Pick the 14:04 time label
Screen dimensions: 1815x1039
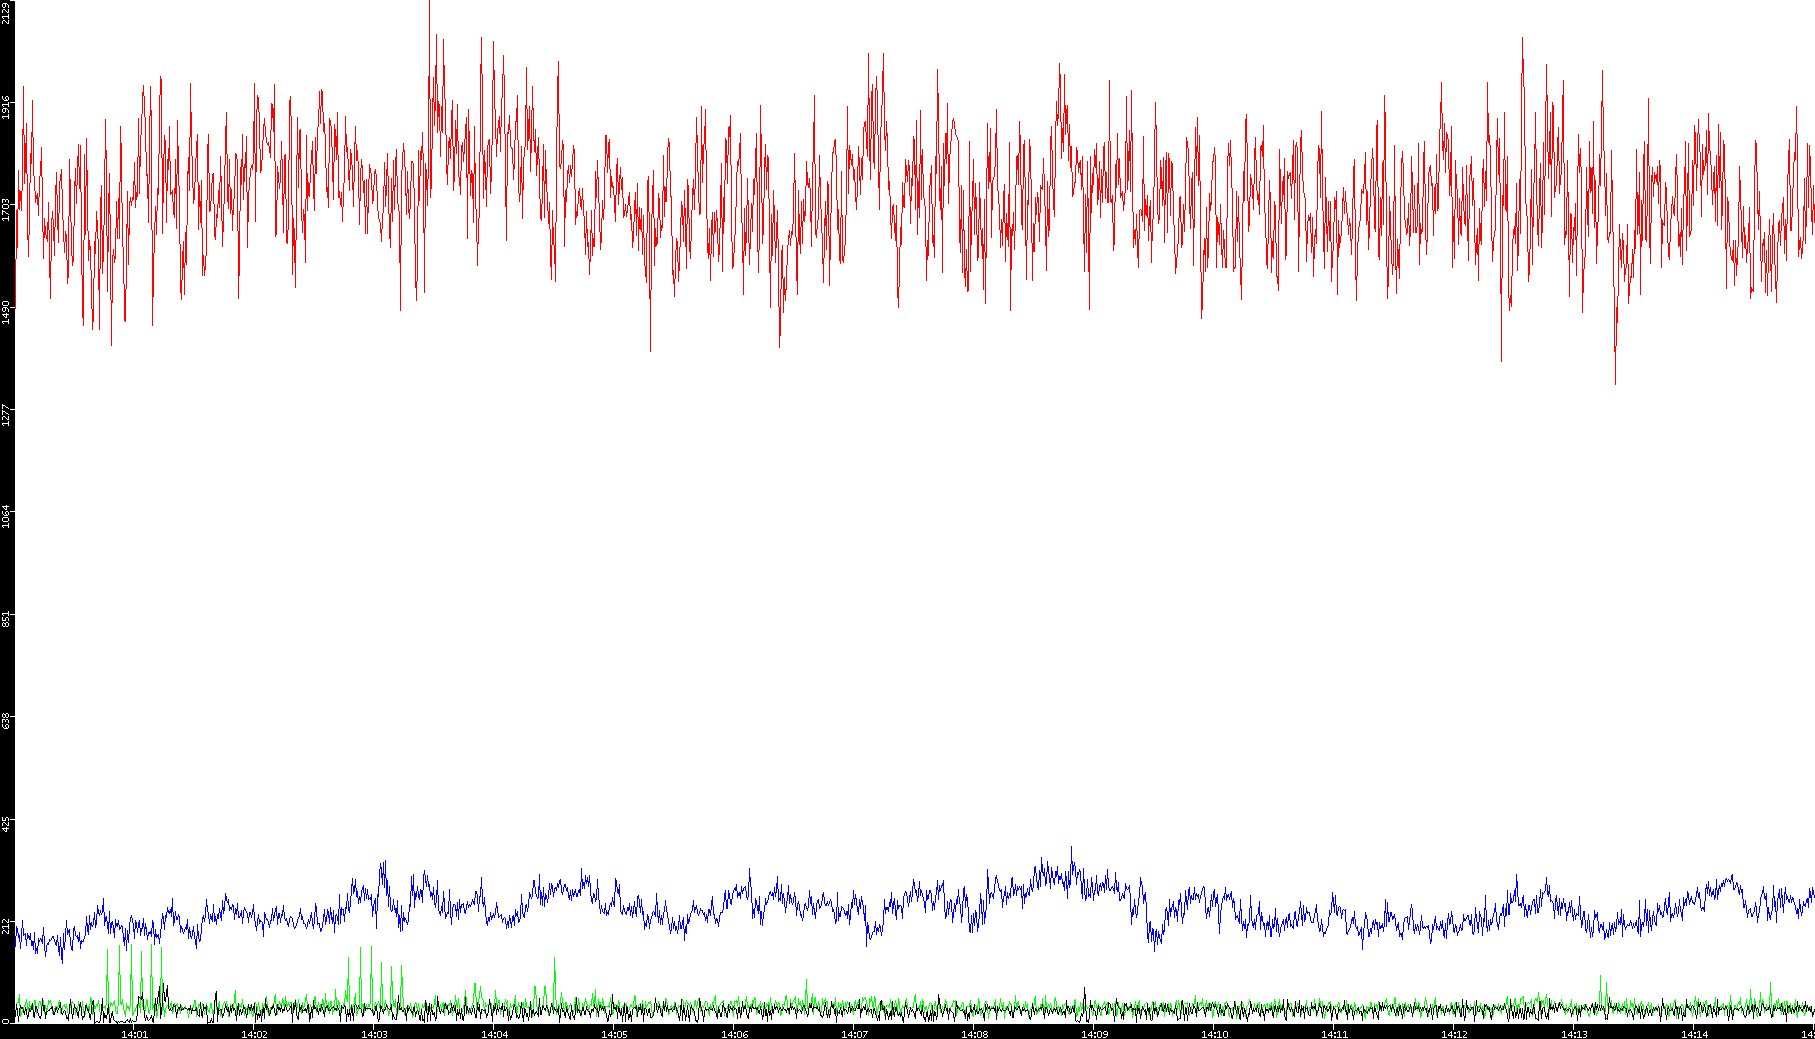494,1033
